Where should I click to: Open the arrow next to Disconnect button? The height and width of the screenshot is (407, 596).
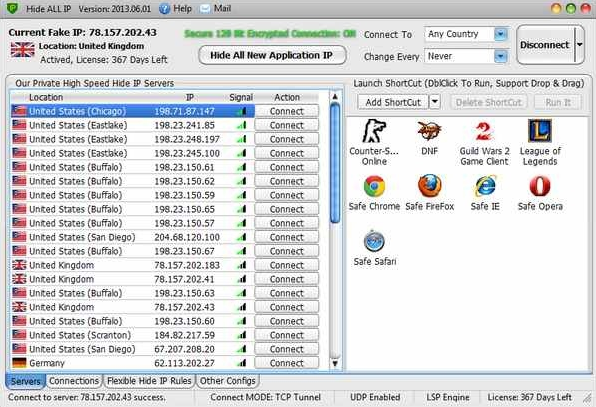click(579, 45)
